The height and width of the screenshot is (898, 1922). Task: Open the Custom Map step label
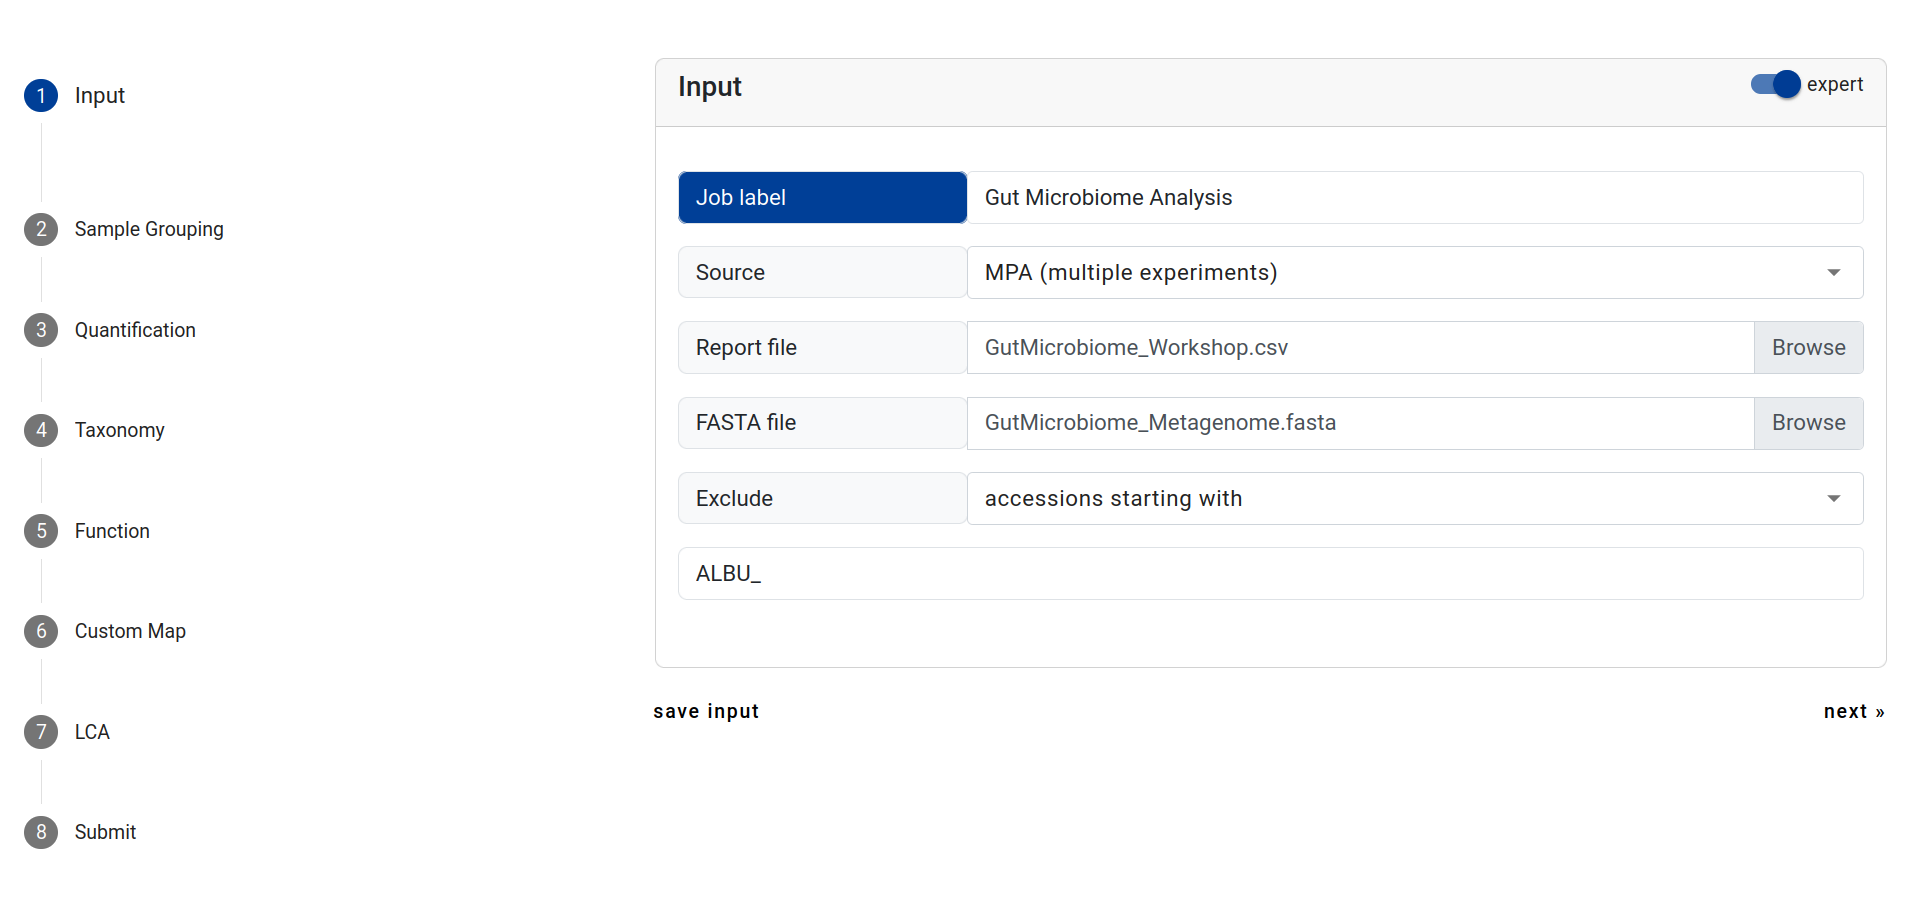coord(130,631)
